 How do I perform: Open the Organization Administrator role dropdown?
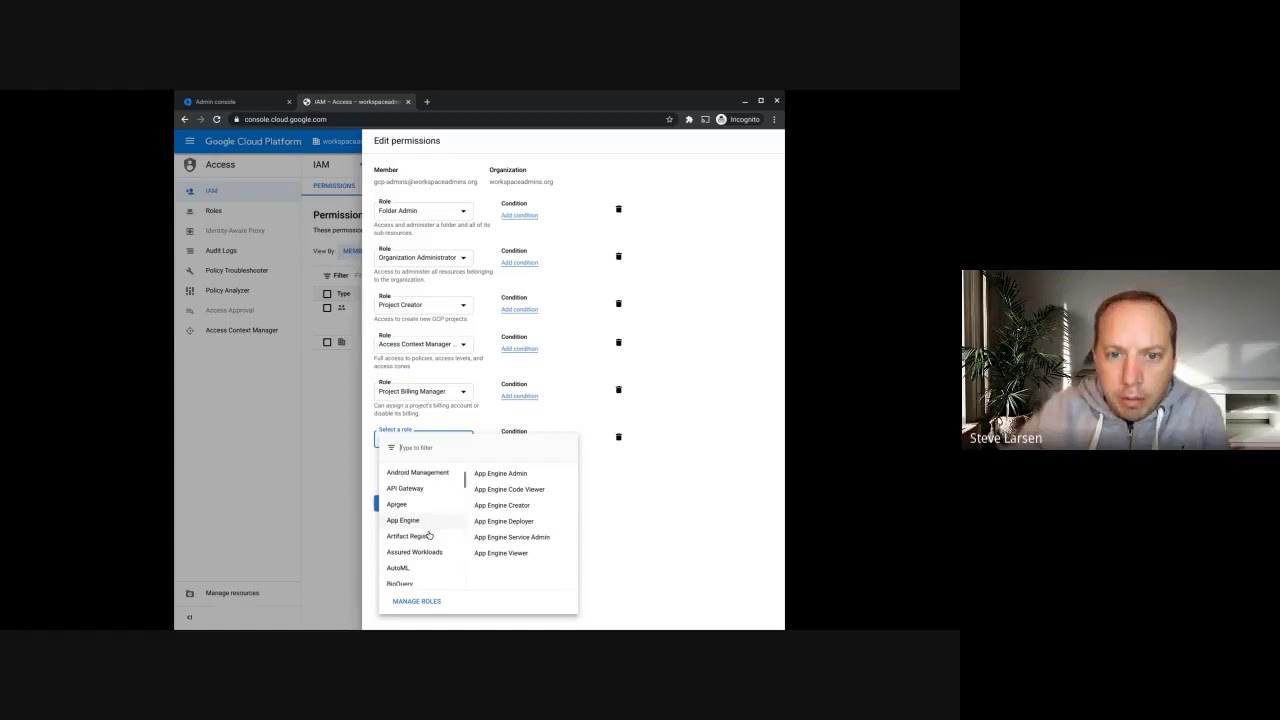(423, 257)
